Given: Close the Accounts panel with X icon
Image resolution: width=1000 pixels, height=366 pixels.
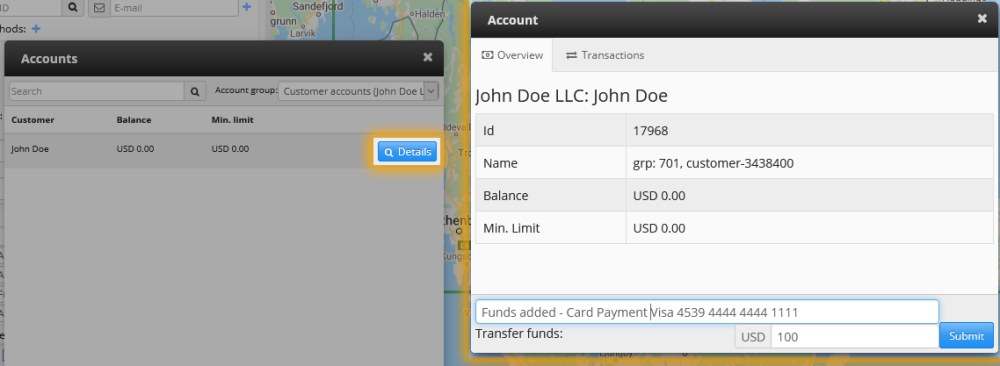Looking at the screenshot, I should [x=427, y=57].
